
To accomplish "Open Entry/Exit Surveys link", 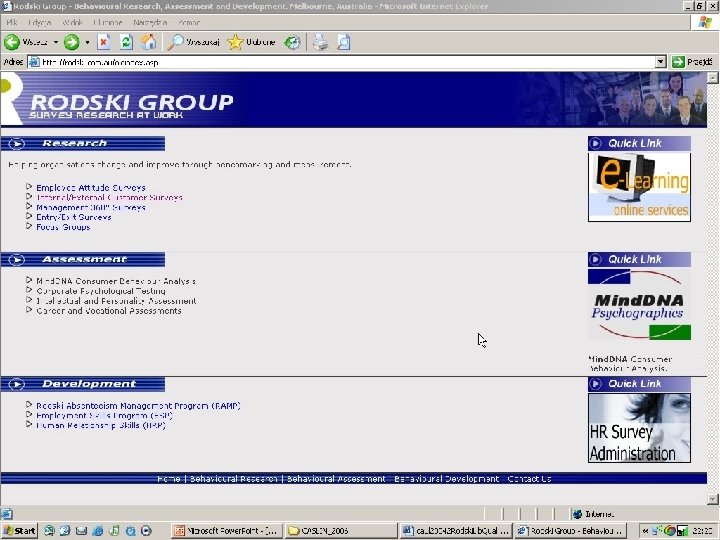I will point(73,217).
